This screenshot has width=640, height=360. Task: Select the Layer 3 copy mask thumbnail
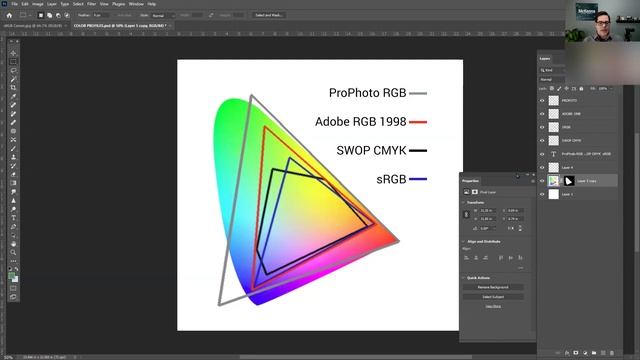pyautogui.click(x=569, y=181)
